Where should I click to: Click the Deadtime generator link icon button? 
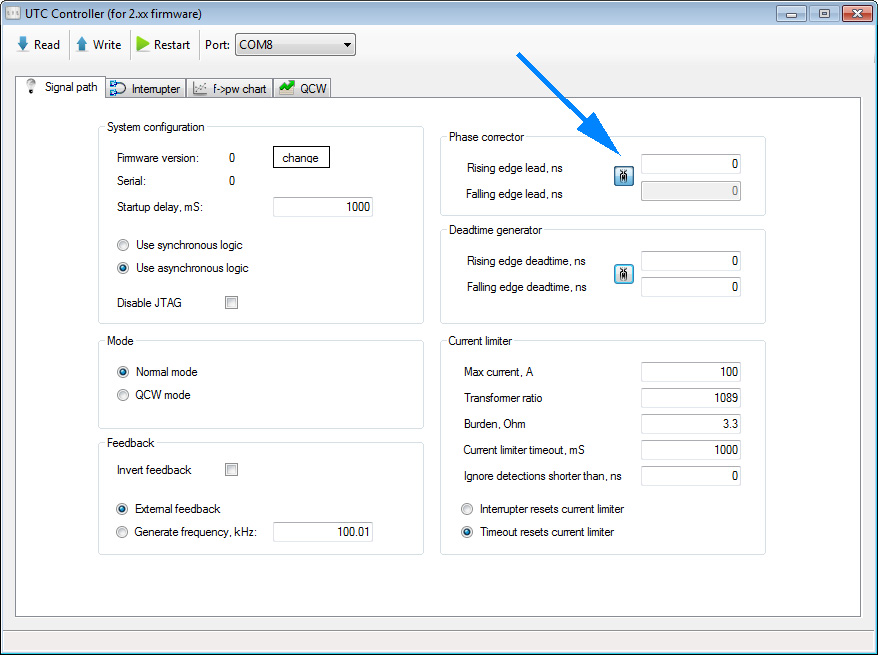click(624, 274)
